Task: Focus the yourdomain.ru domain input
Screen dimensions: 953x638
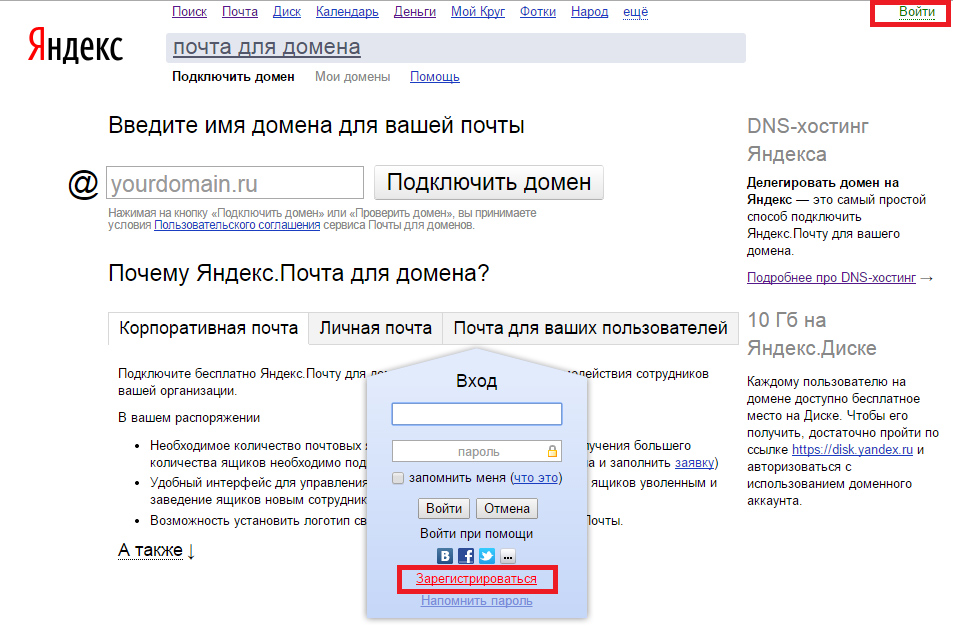Action: [x=235, y=182]
